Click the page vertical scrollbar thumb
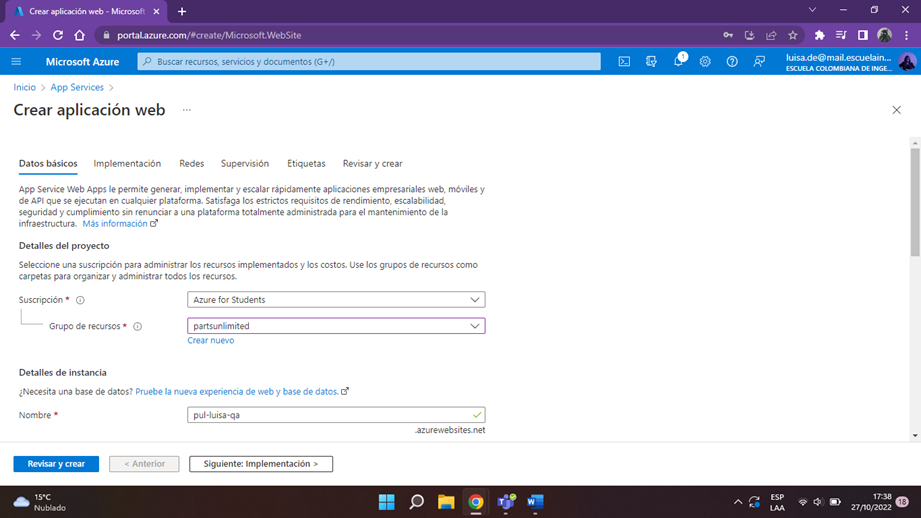The width and height of the screenshot is (921, 518). point(915,203)
